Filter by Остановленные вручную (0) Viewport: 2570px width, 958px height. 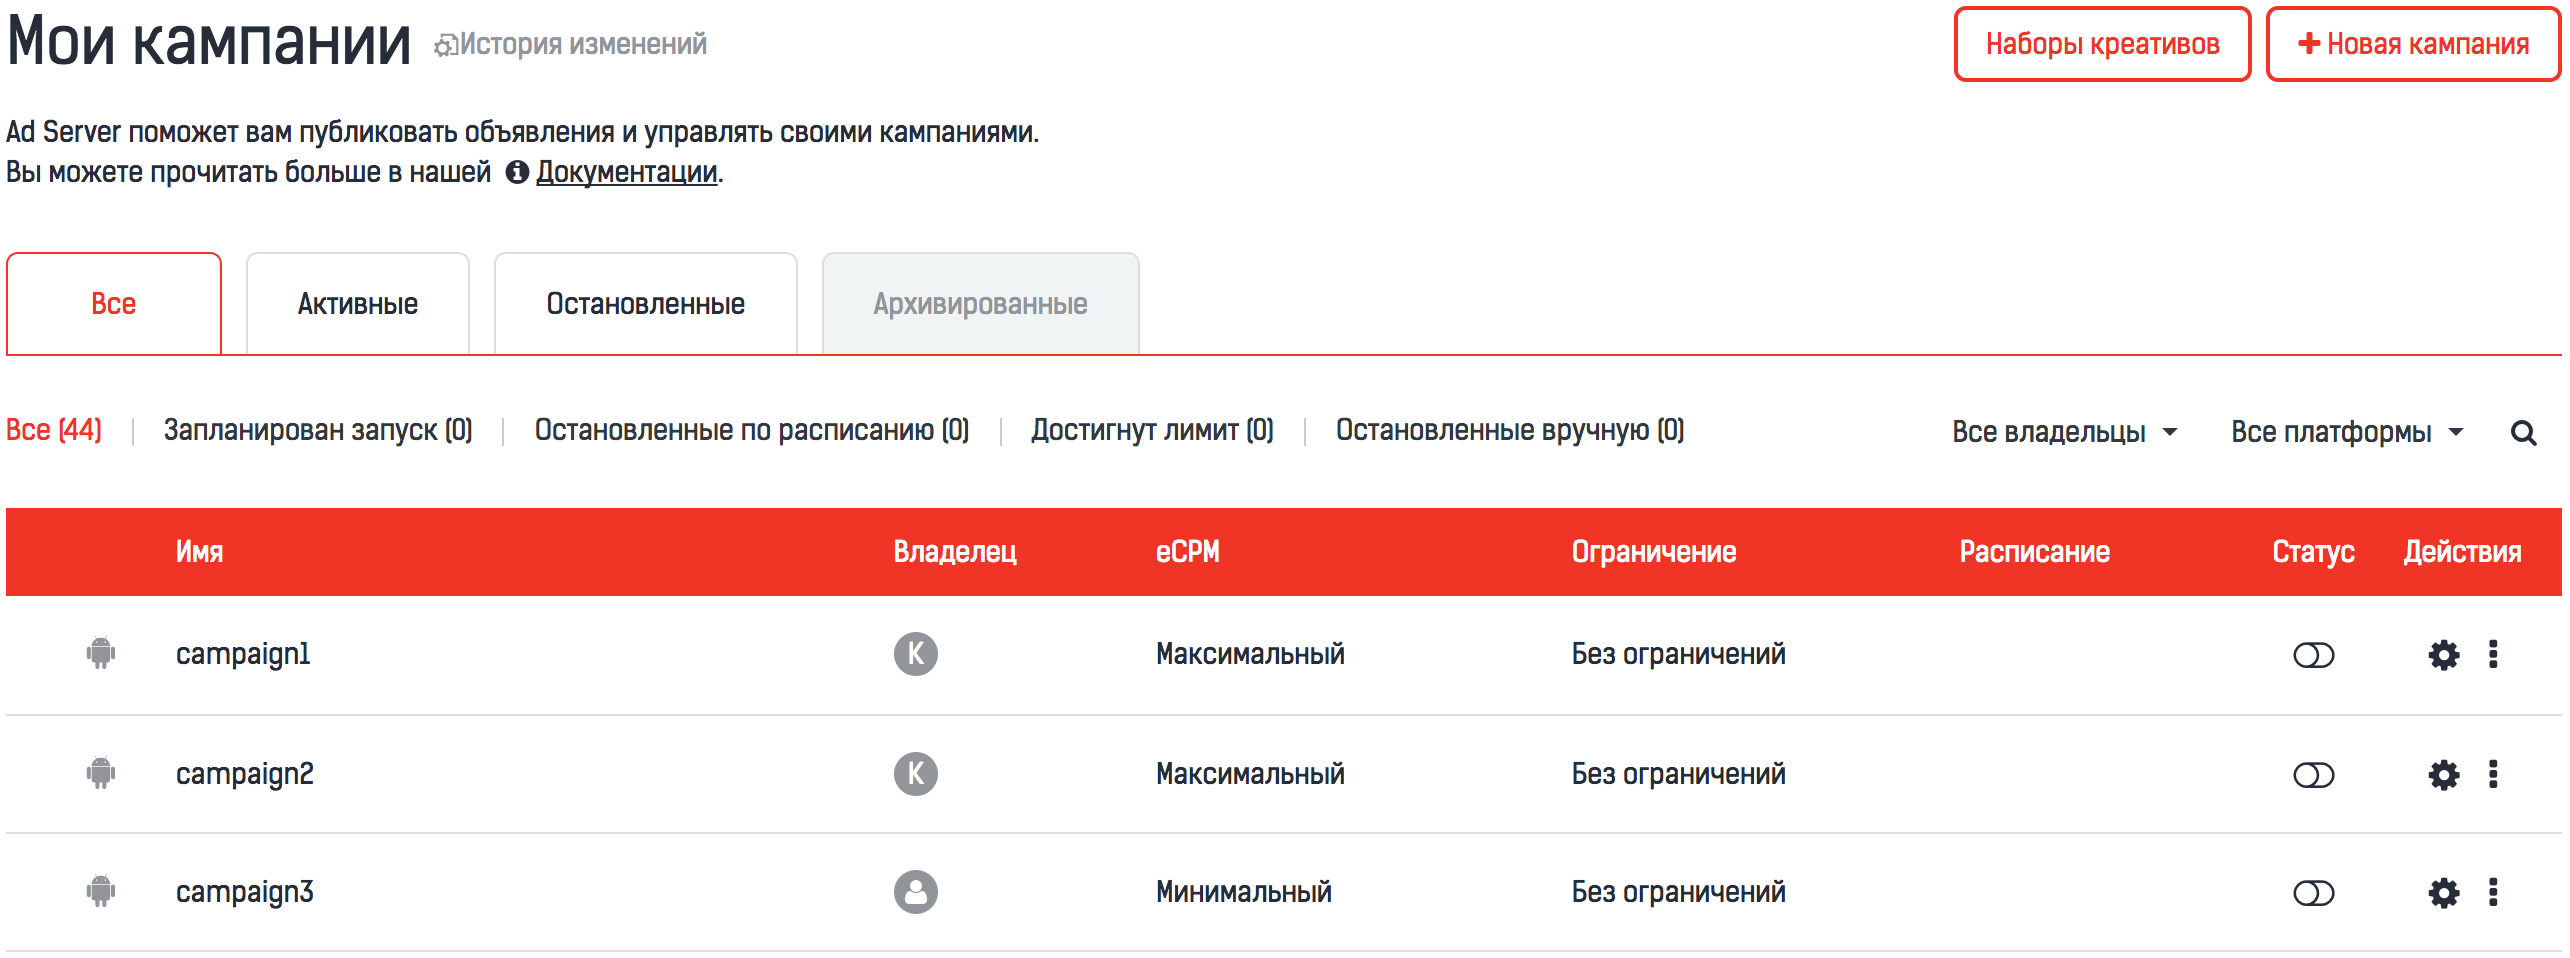1510,430
